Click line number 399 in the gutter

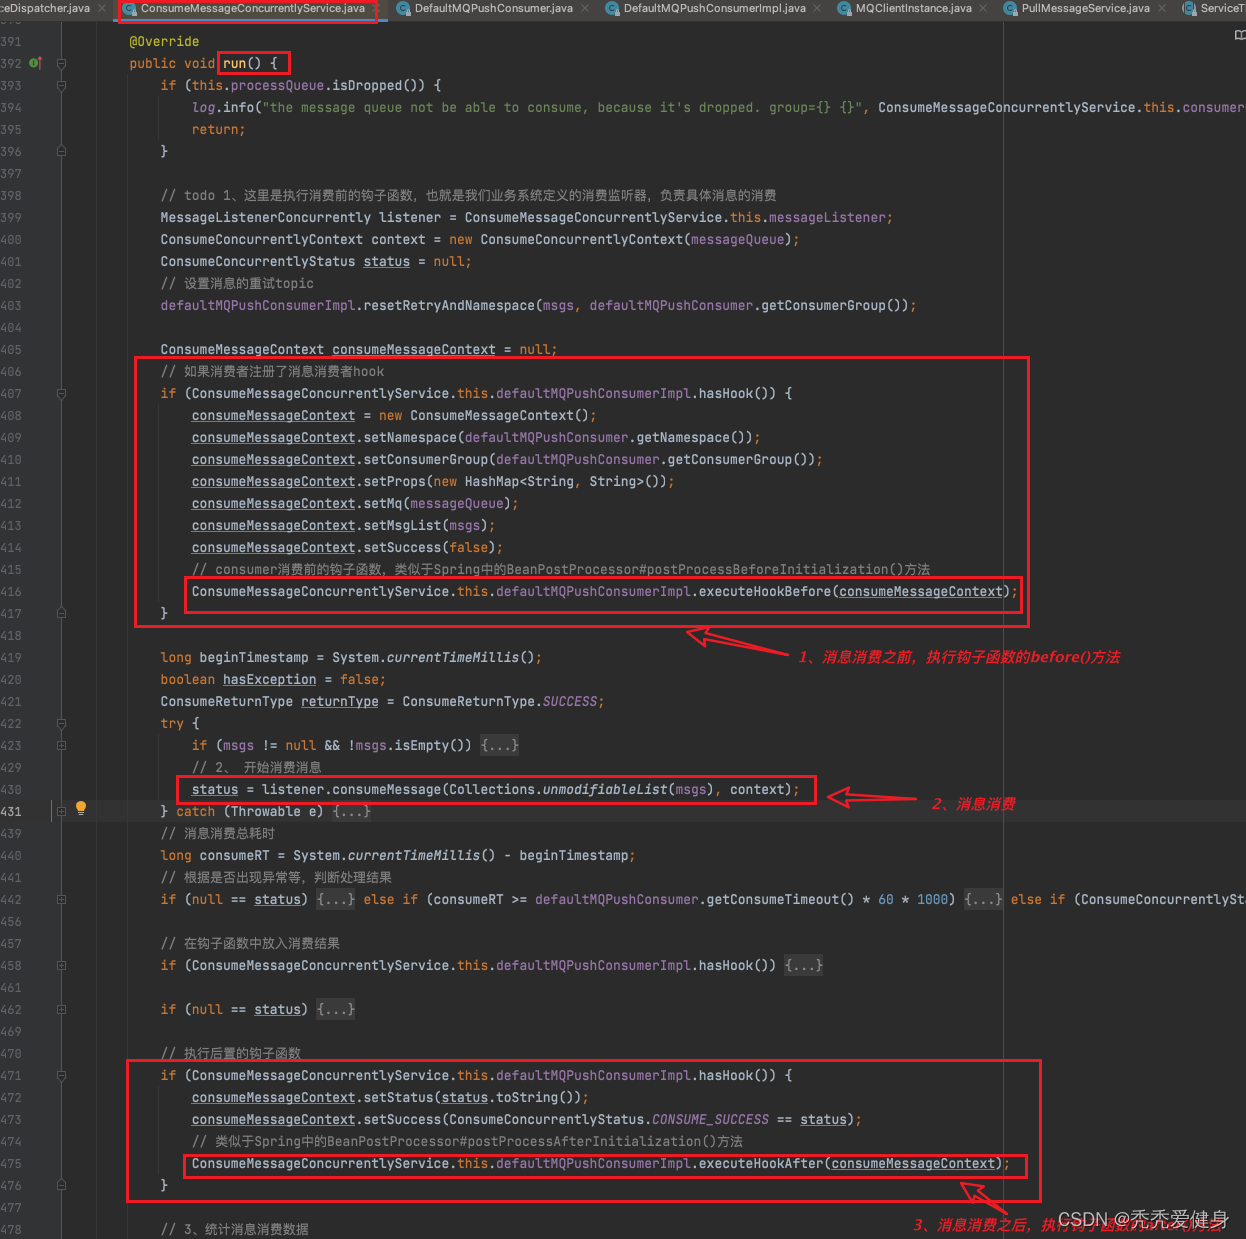click(11, 217)
